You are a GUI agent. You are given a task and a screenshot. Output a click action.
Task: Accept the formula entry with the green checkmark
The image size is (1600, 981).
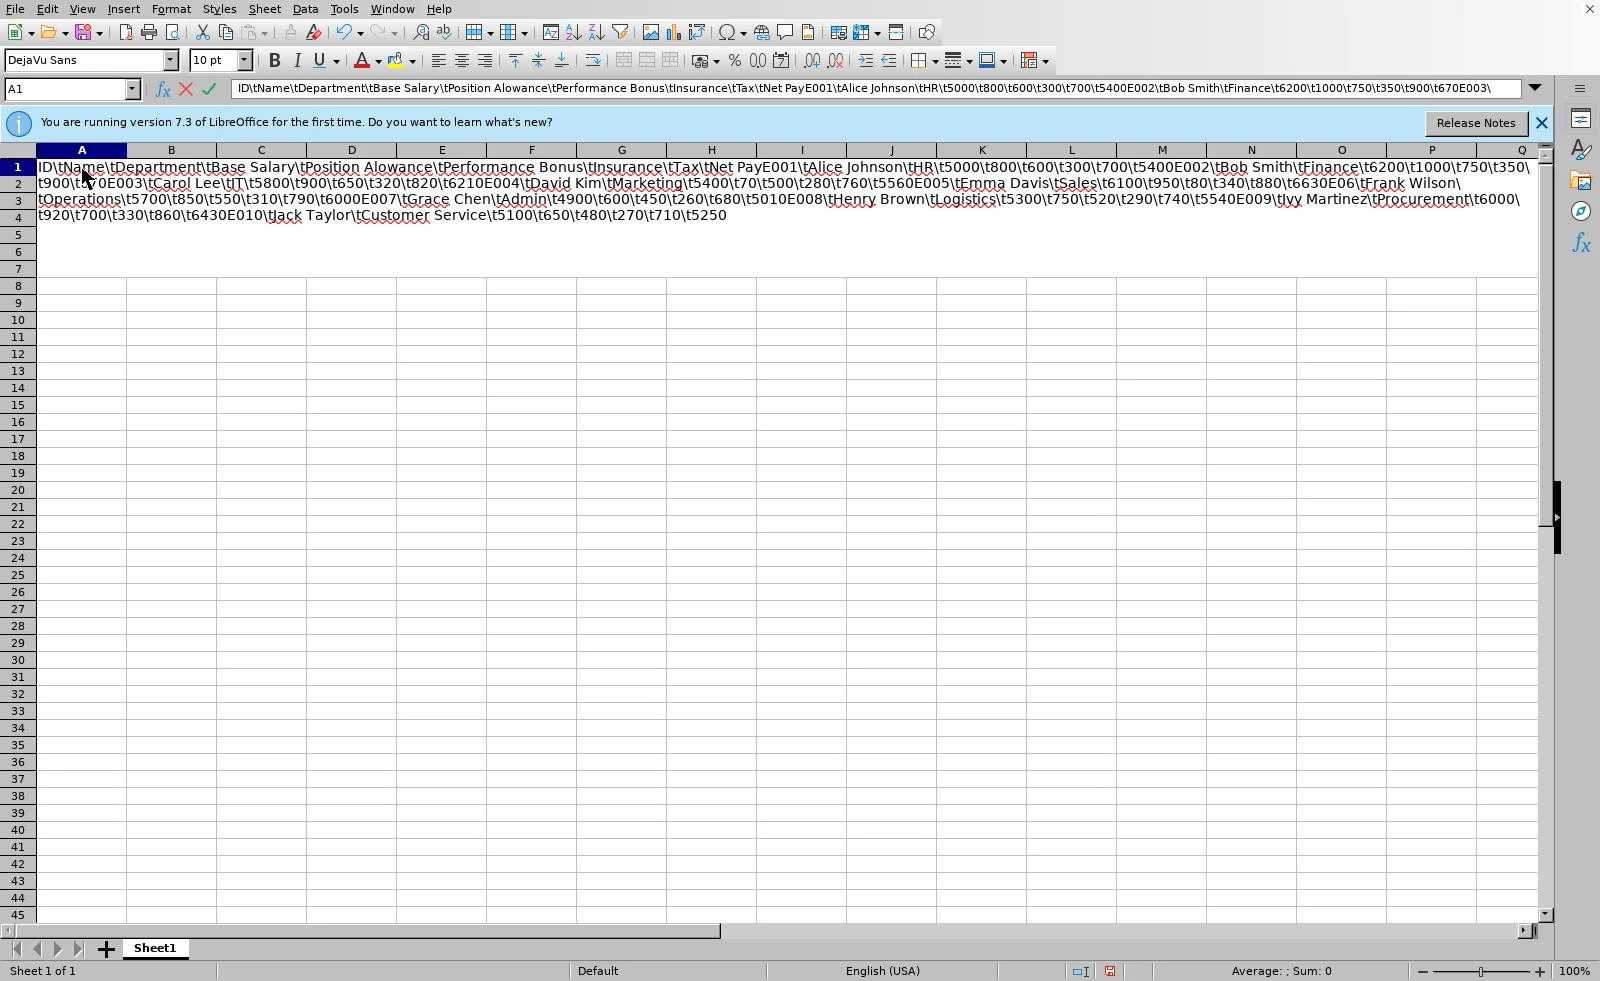pyautogui.click(x=209, y=89)
